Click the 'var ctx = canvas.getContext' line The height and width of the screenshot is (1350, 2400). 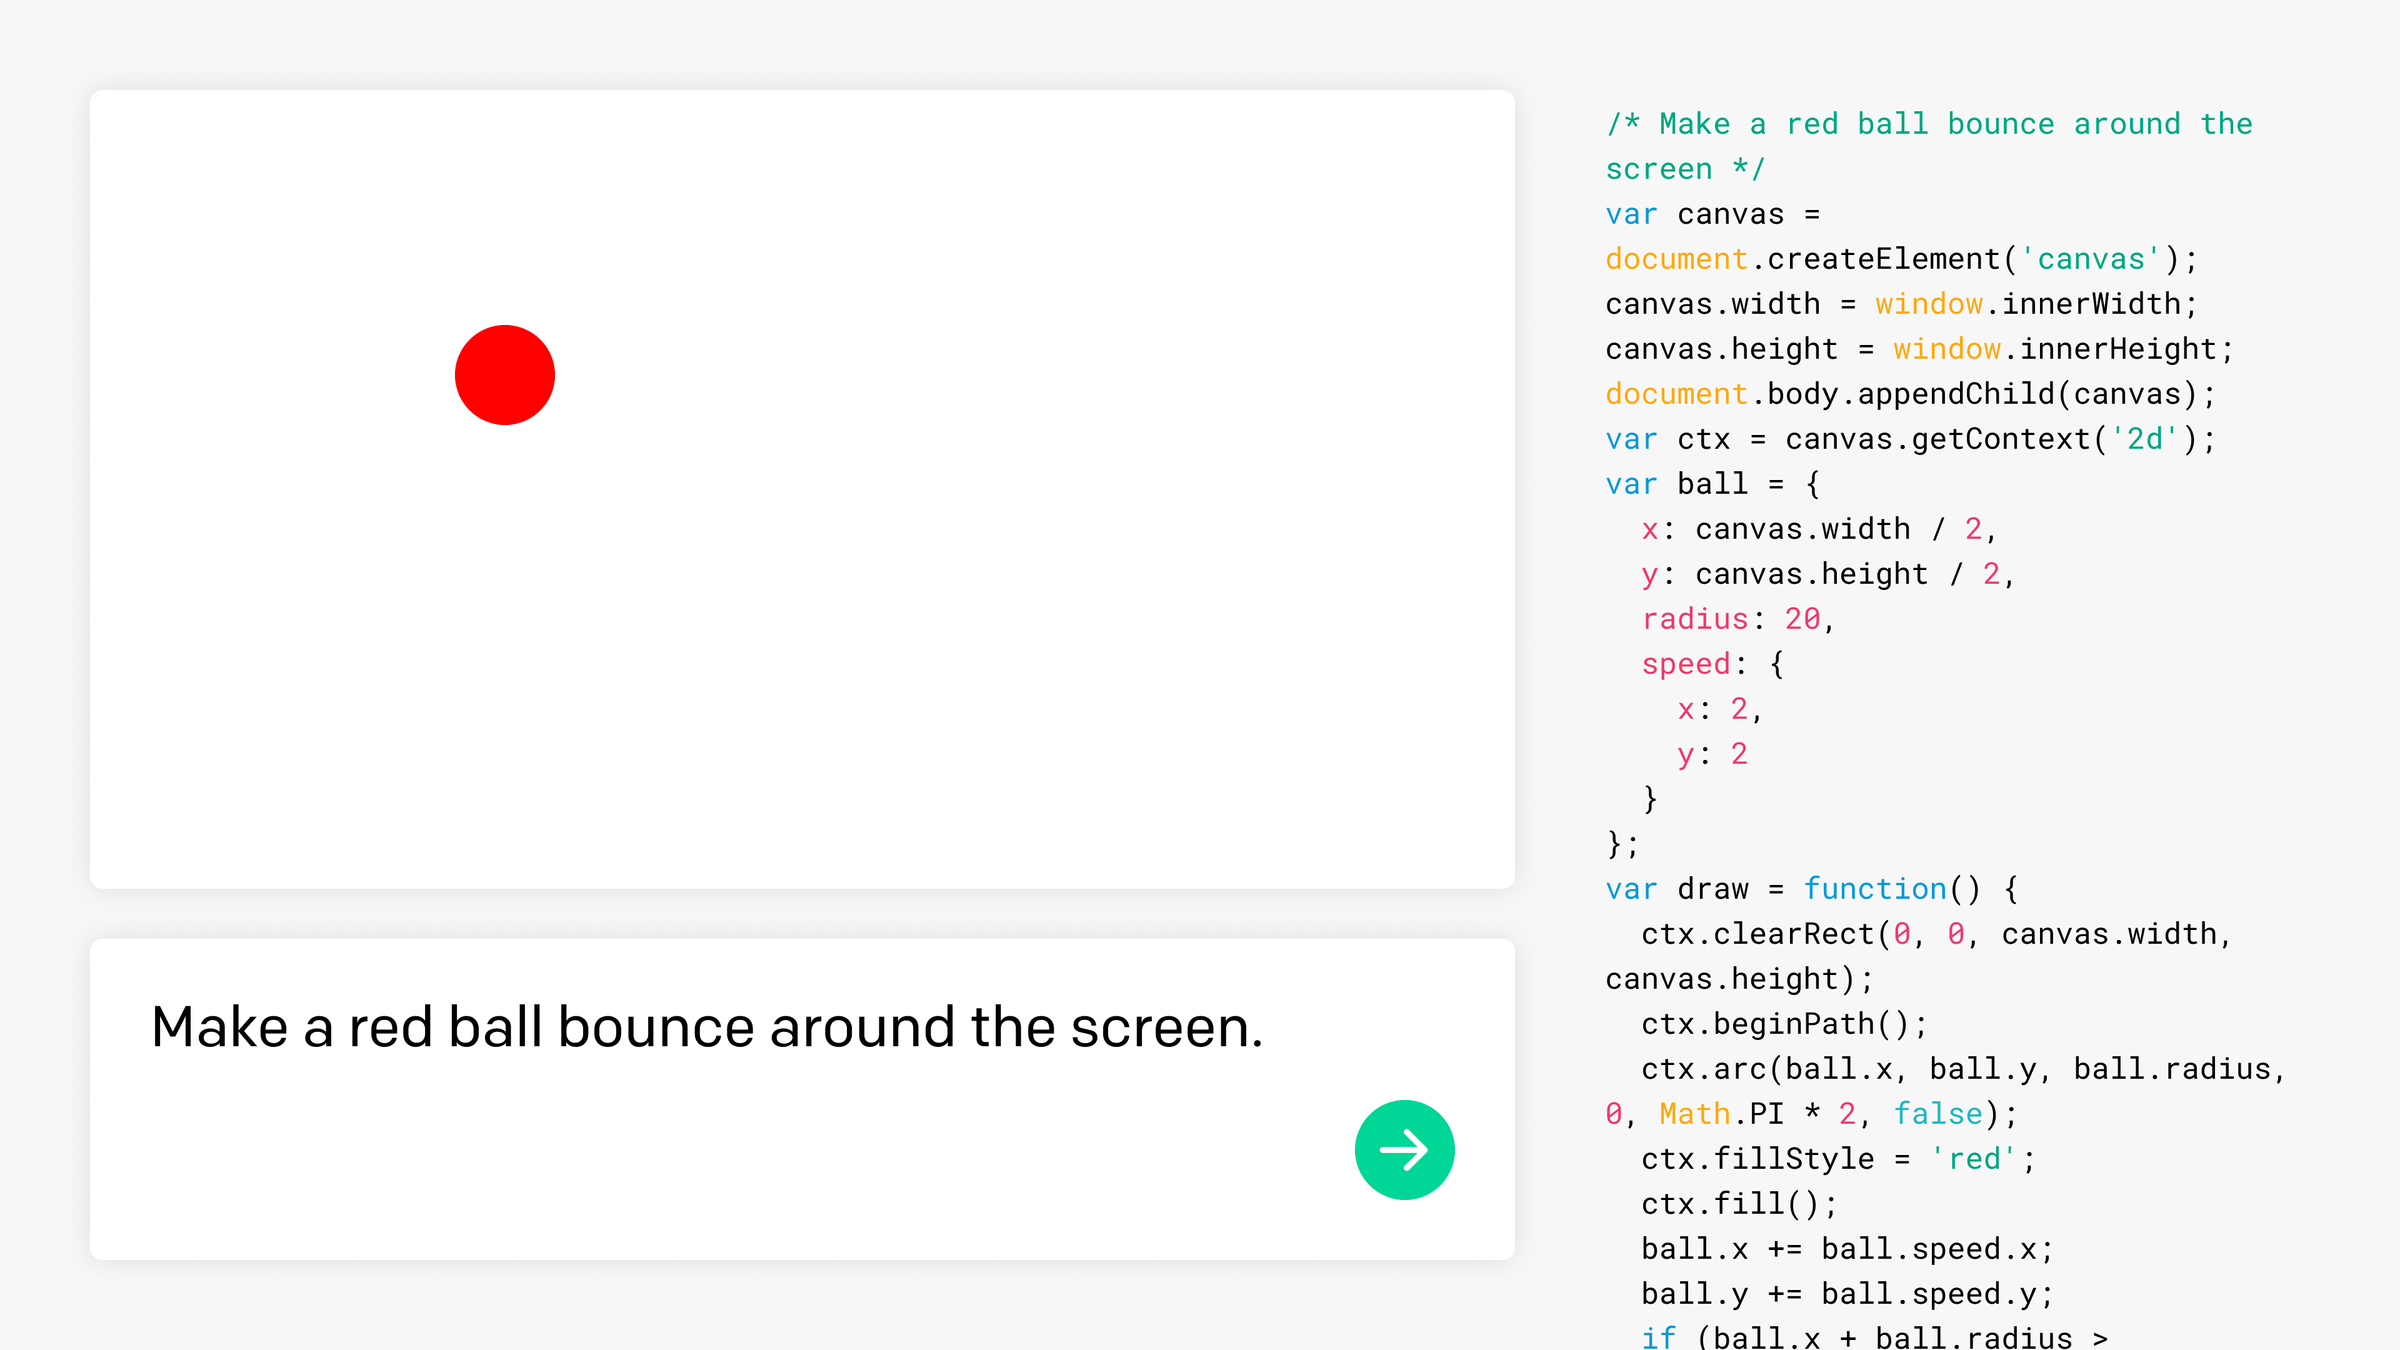pyautogui.click(x=1910, y=439)
